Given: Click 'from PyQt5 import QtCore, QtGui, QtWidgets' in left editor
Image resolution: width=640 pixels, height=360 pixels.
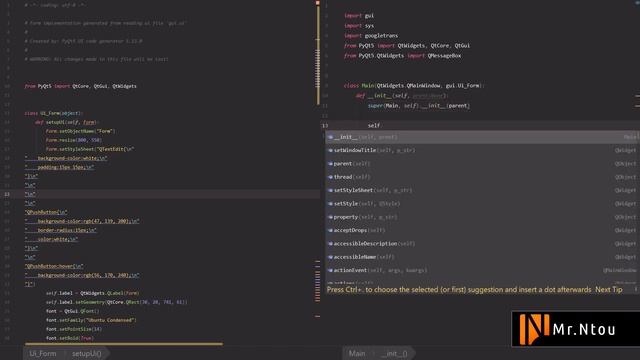Looking at the screenshot, I should point(80,86).
